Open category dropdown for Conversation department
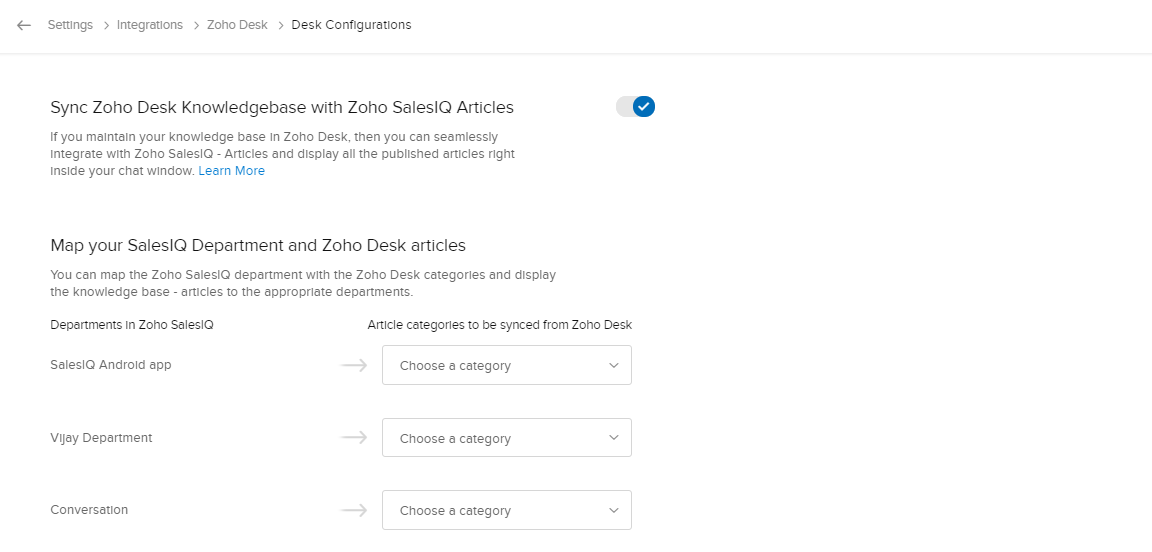 (506, 510)
